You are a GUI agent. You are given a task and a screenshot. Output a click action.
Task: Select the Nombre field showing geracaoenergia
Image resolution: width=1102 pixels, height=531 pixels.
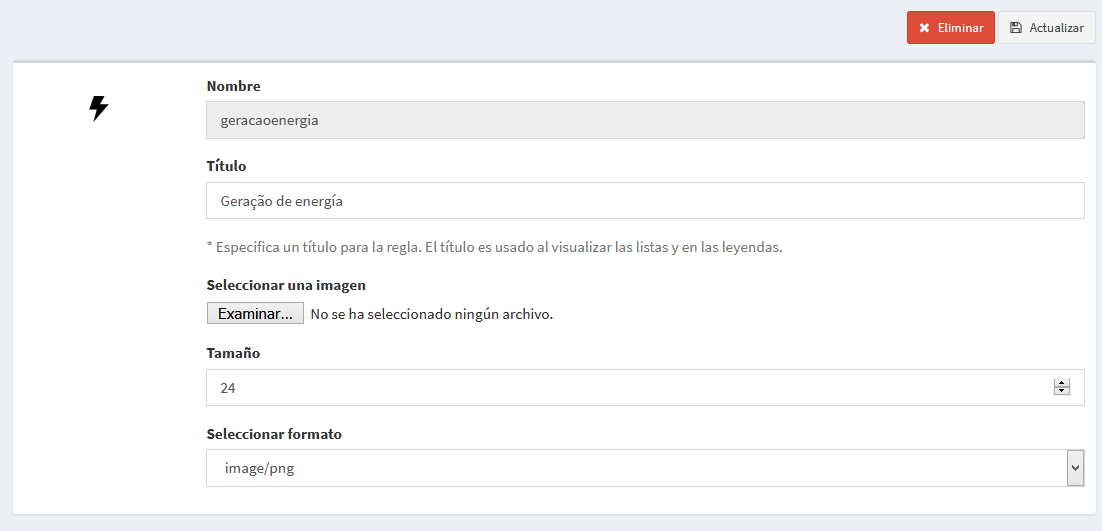click(x=645, y=120)
